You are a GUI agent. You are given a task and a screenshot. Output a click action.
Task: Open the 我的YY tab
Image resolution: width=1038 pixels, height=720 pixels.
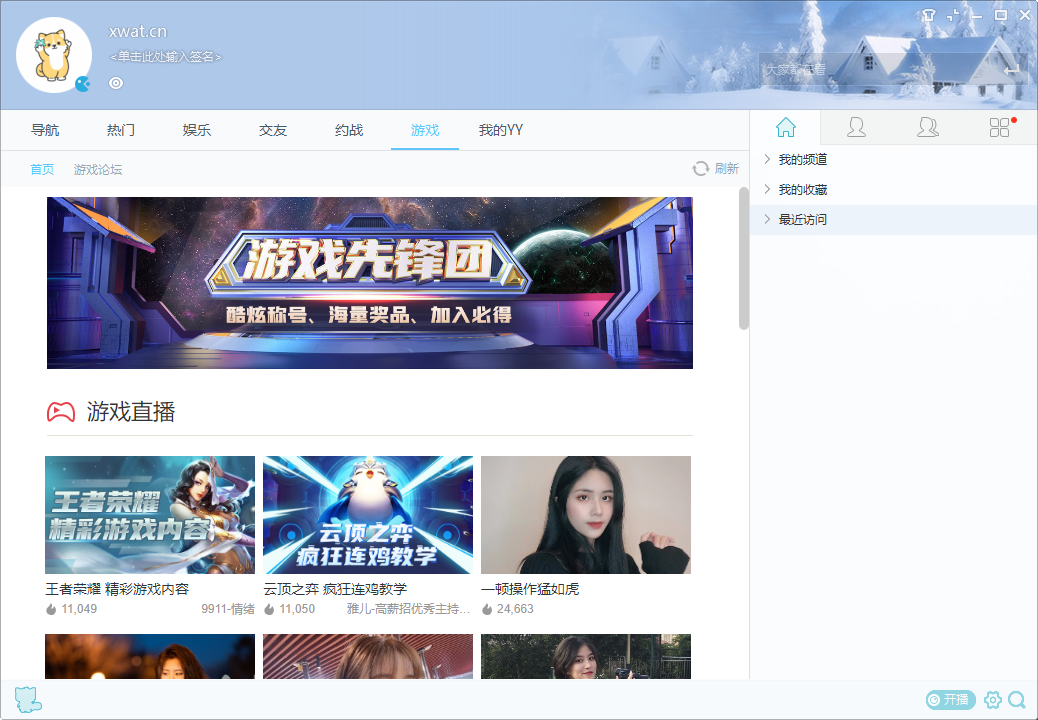pyautogui.click(x=501, y=130)
